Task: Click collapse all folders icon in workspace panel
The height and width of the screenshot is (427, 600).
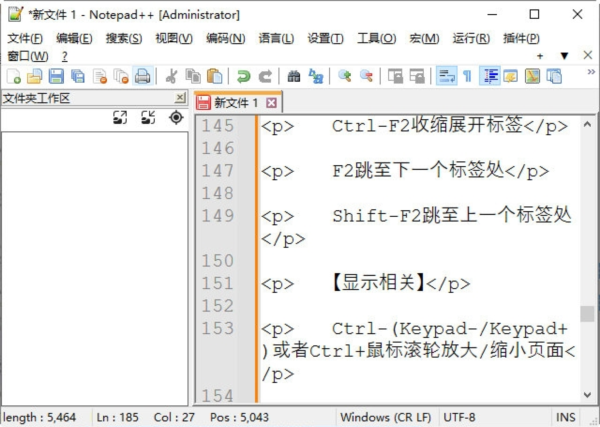Action: pos(148,117)
